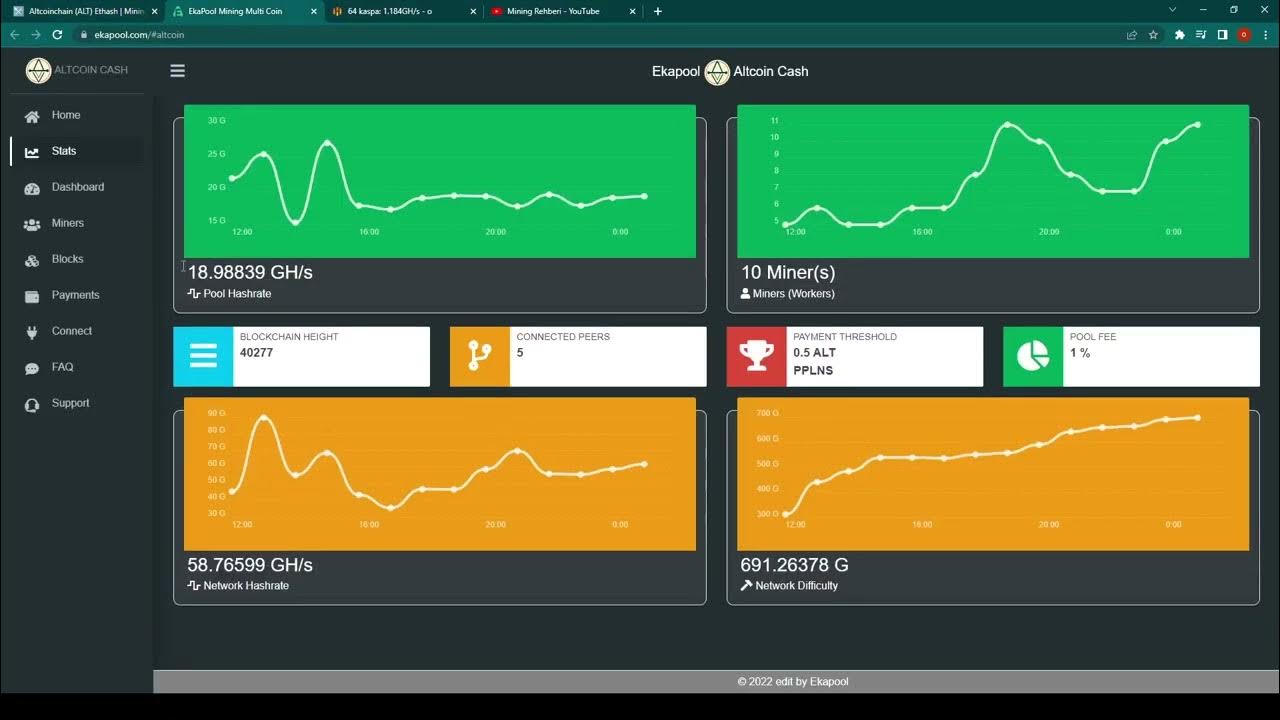Click the orange Connected Peers branch icon

pos(480,356)
